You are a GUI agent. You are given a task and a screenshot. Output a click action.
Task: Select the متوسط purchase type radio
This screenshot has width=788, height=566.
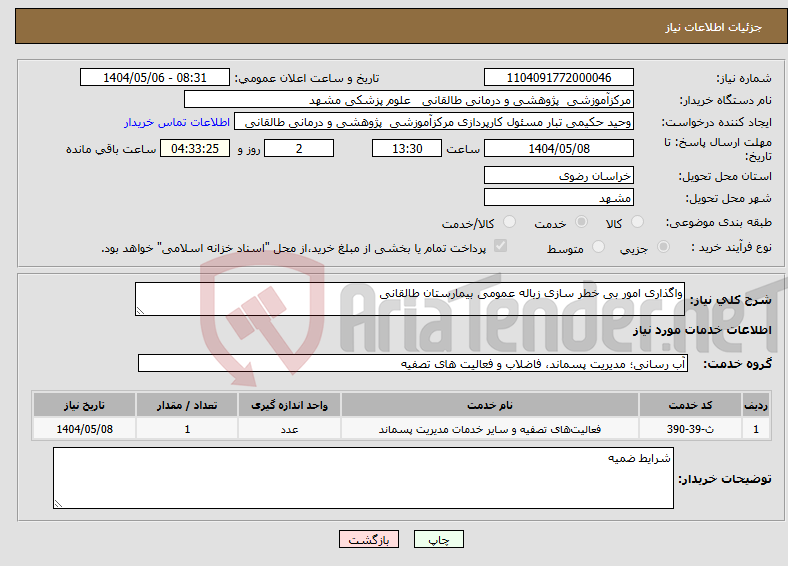point(598,246)
